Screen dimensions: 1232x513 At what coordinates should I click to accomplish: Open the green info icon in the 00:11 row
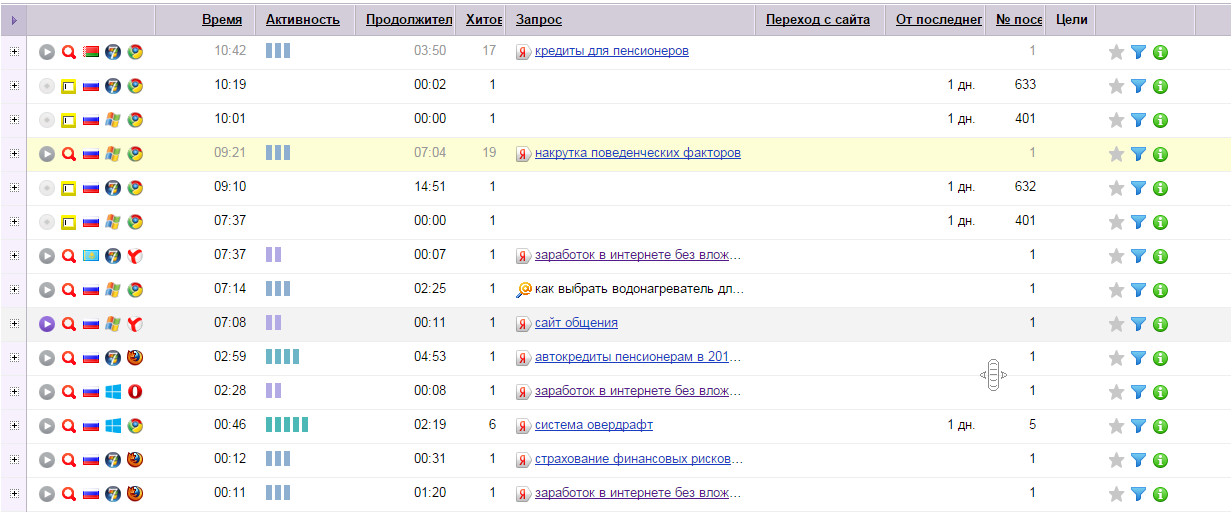[1161, 494]
